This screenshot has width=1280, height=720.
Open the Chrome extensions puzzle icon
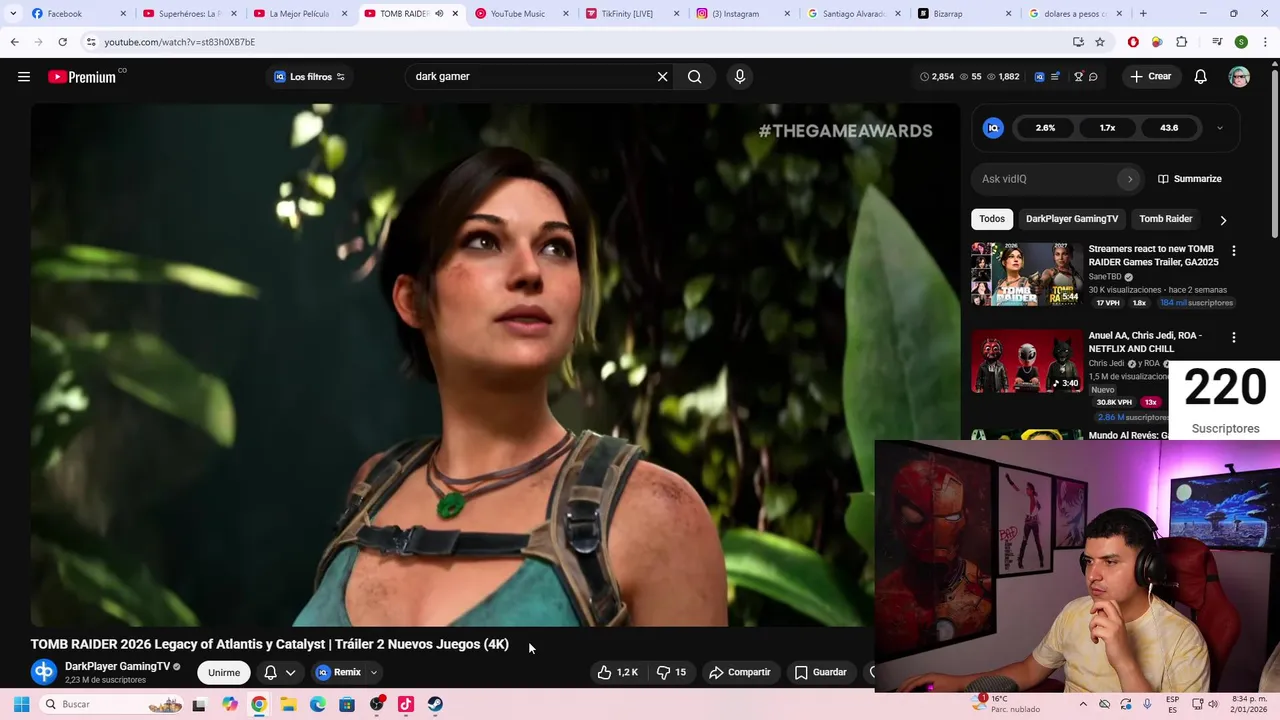[x=1181, y=42]
